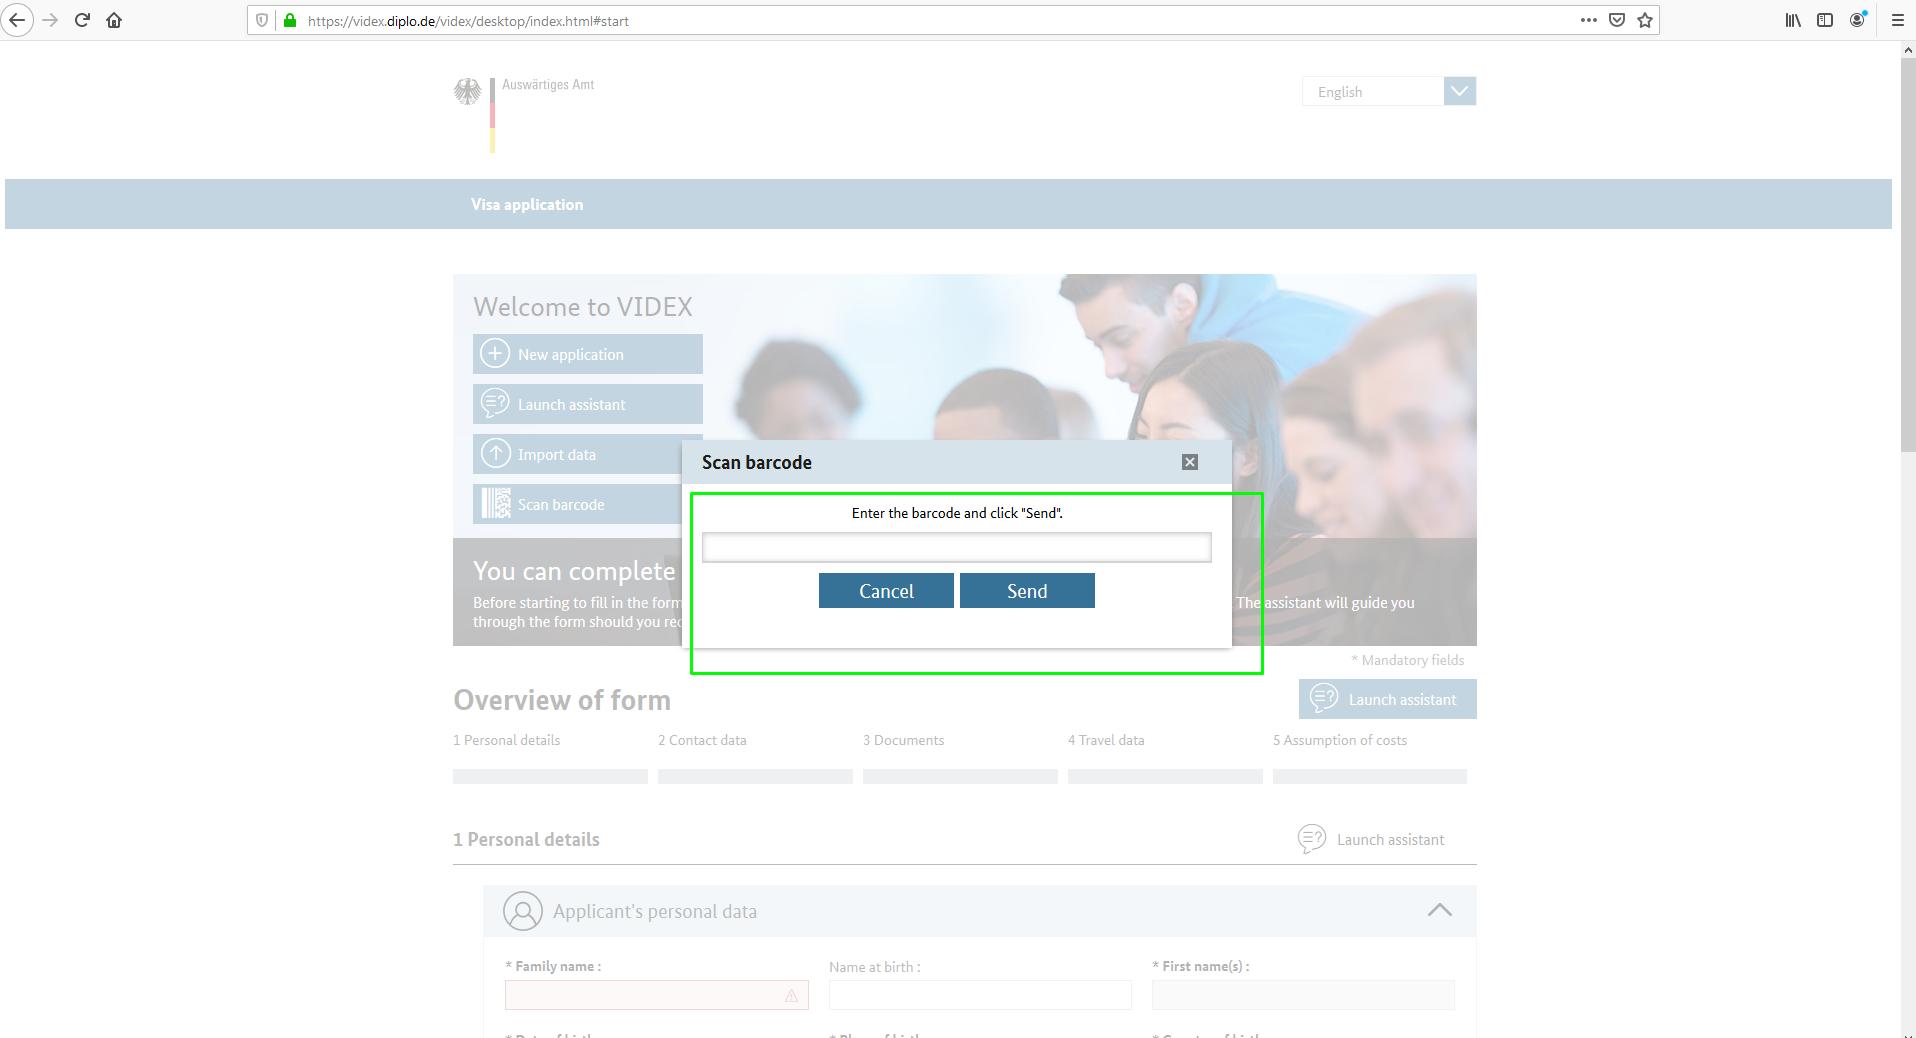Go to step 1 Personal details

point(507,740)
